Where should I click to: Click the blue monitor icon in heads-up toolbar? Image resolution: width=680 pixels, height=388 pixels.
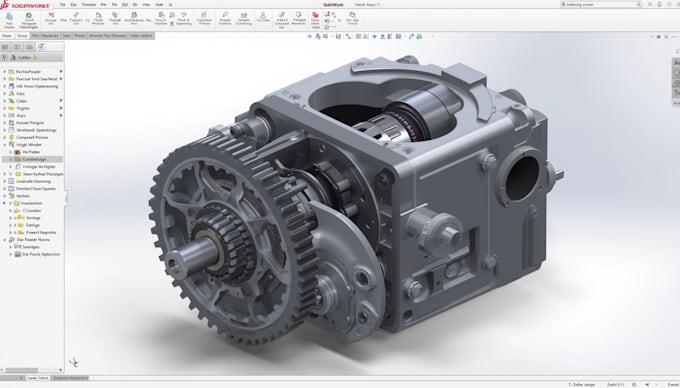click(398, 36)
